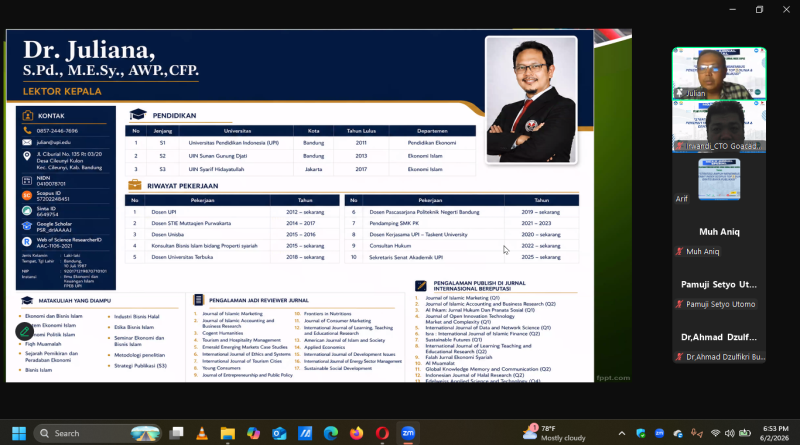Open Outlook from the taskbar
This screenshot has height=445, width=800.
coord(279,433)
